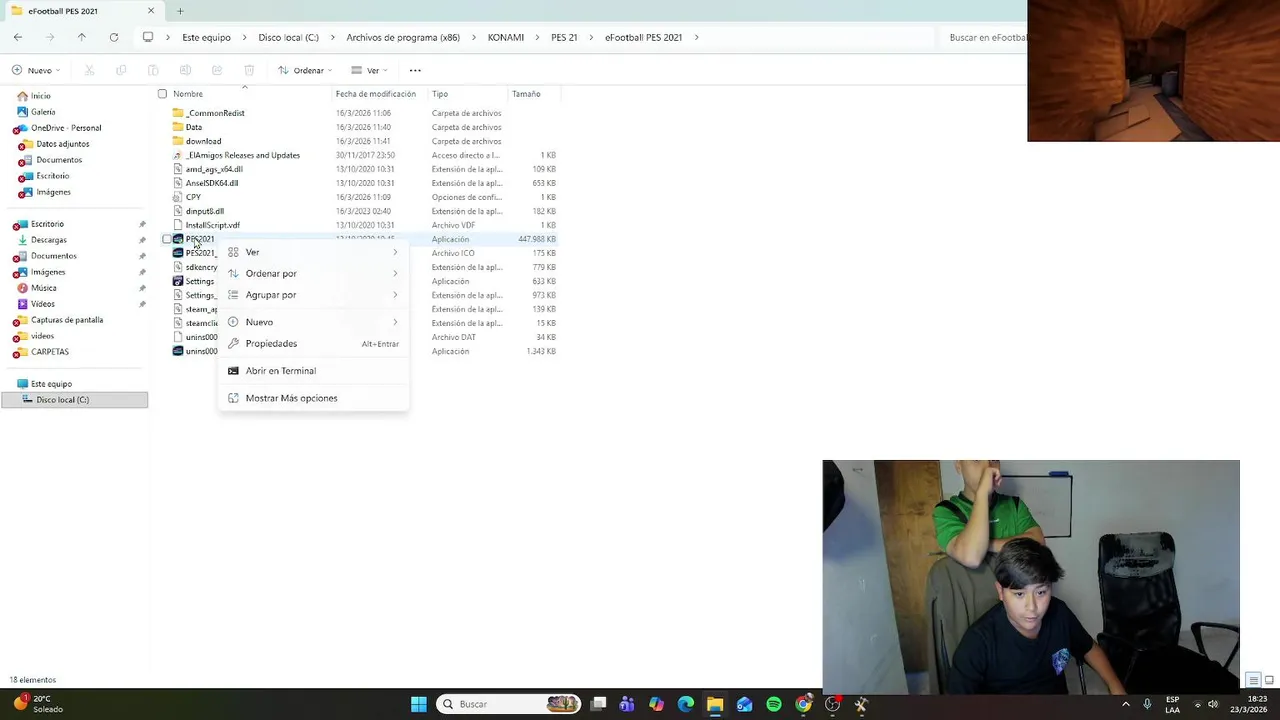Select the download folder

click(x=203, y=141)
